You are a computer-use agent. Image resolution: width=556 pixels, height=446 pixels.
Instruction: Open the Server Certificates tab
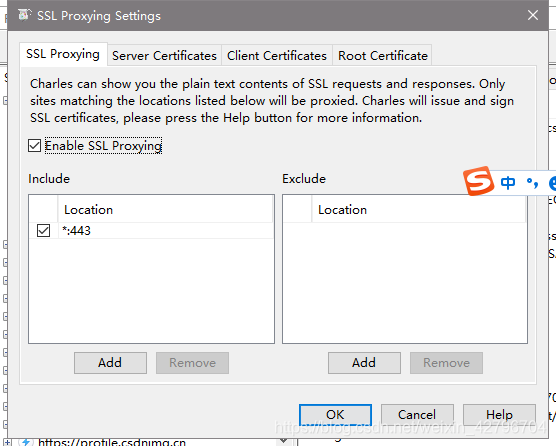click(x=164, y=56)
